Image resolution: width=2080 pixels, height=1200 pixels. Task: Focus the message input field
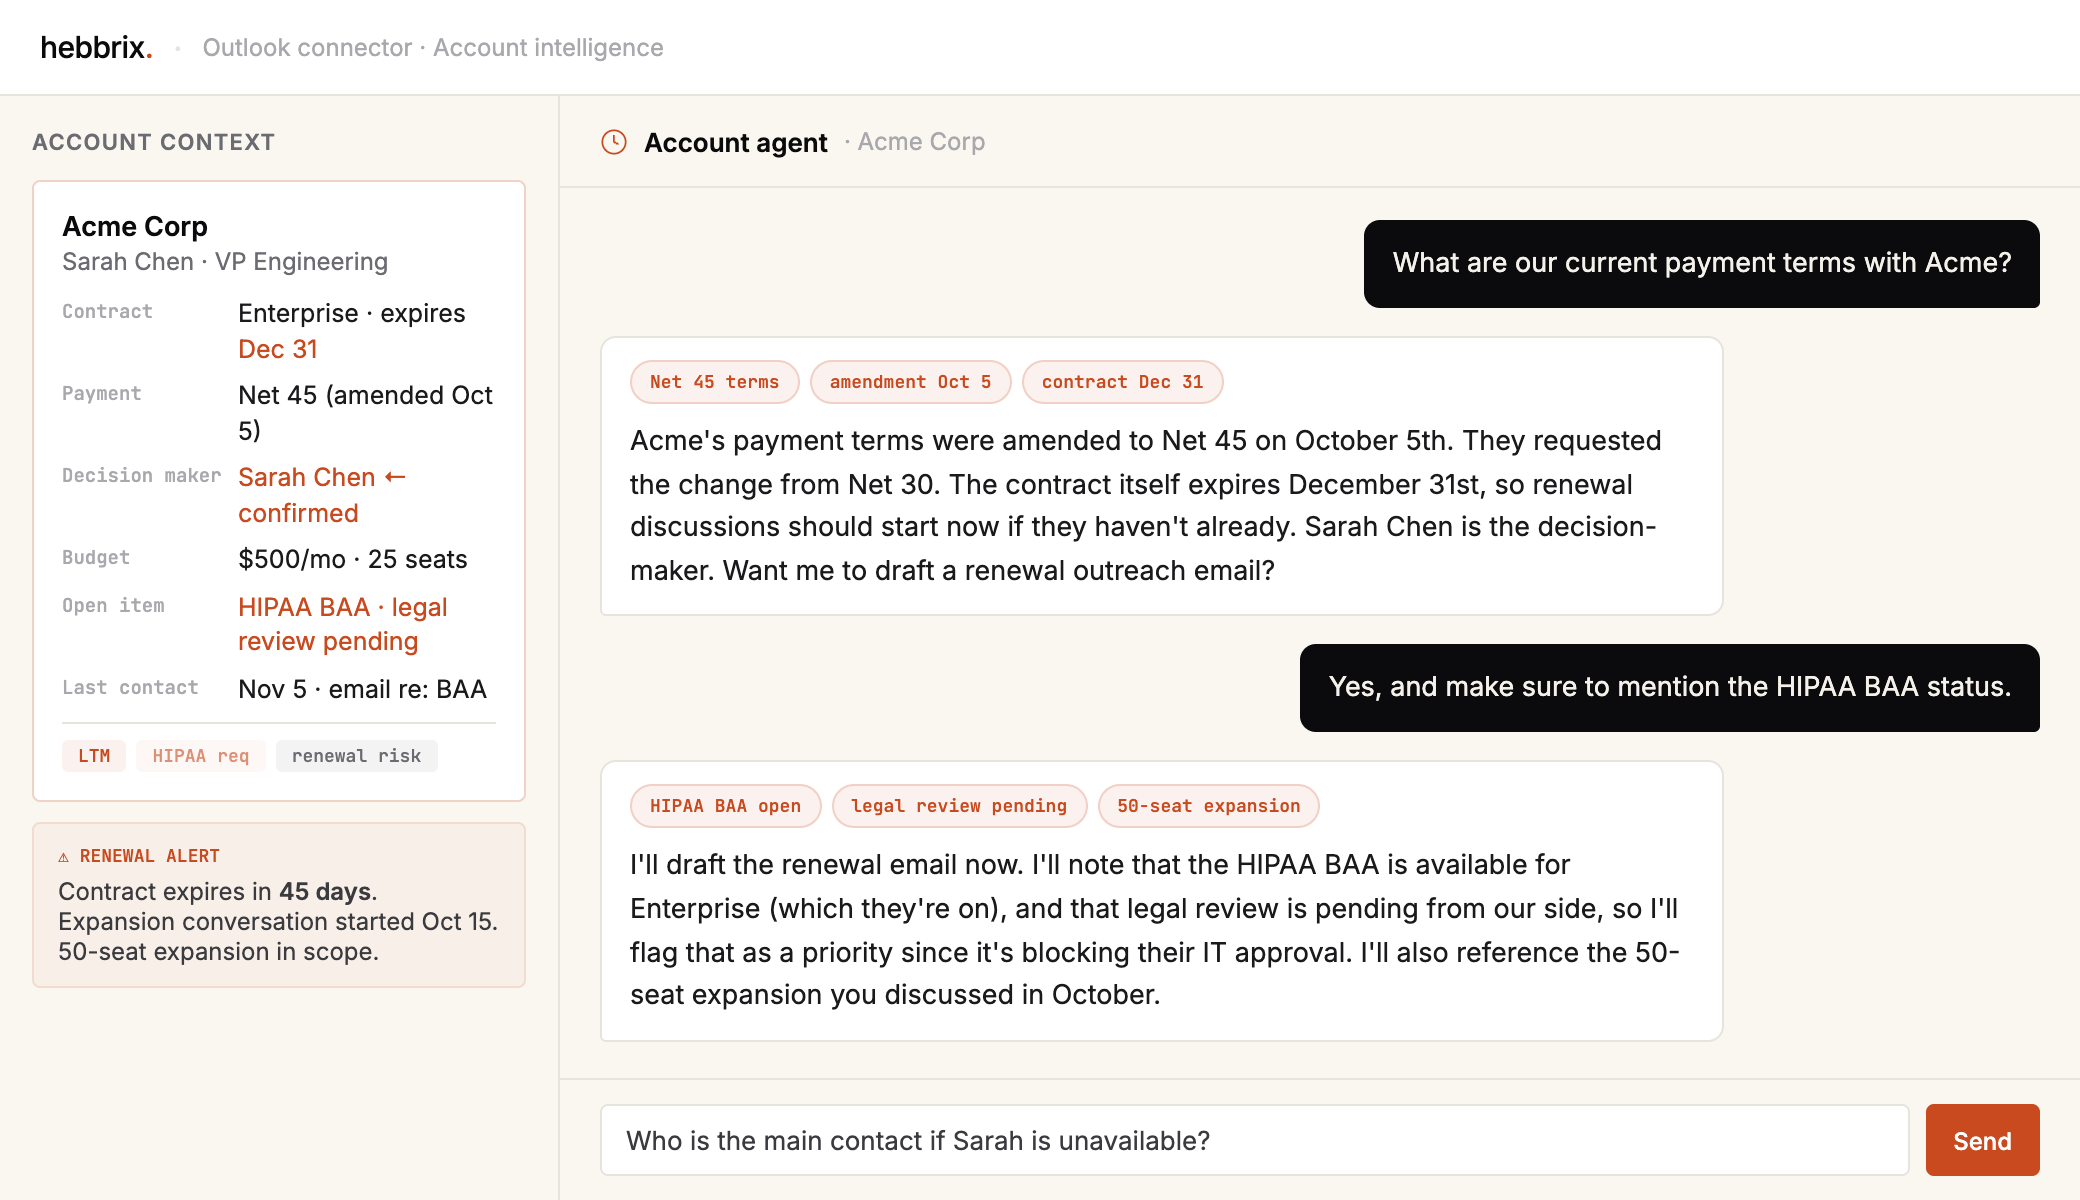pos(1254,1140)
